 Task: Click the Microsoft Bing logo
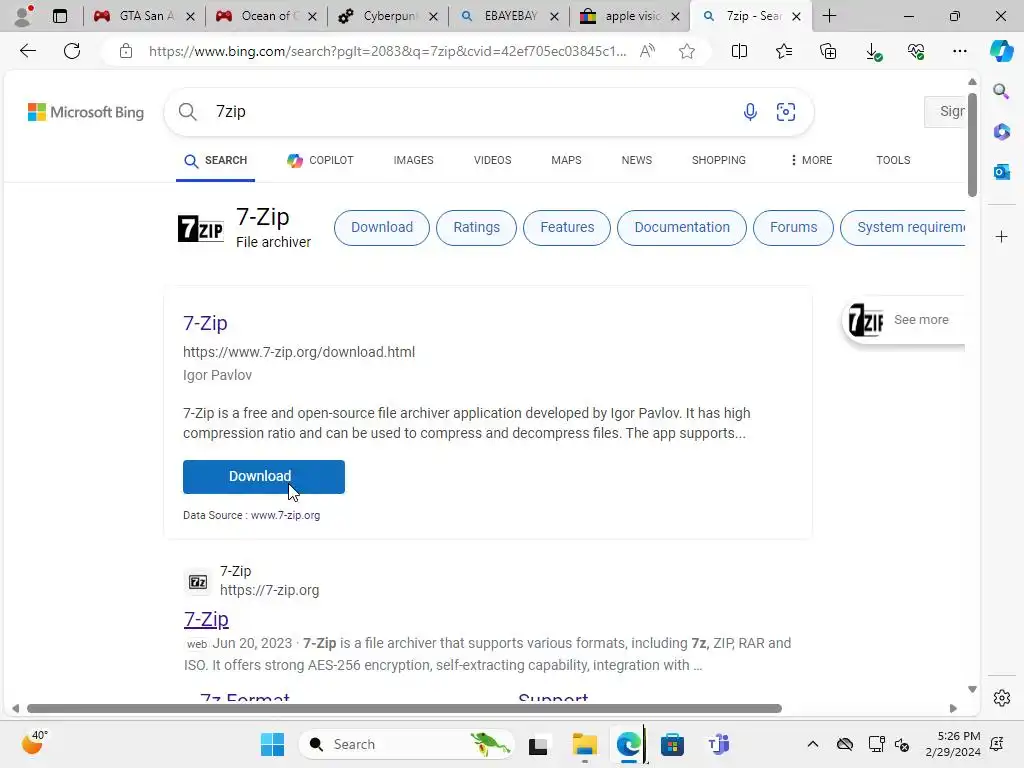coord(86,112)
